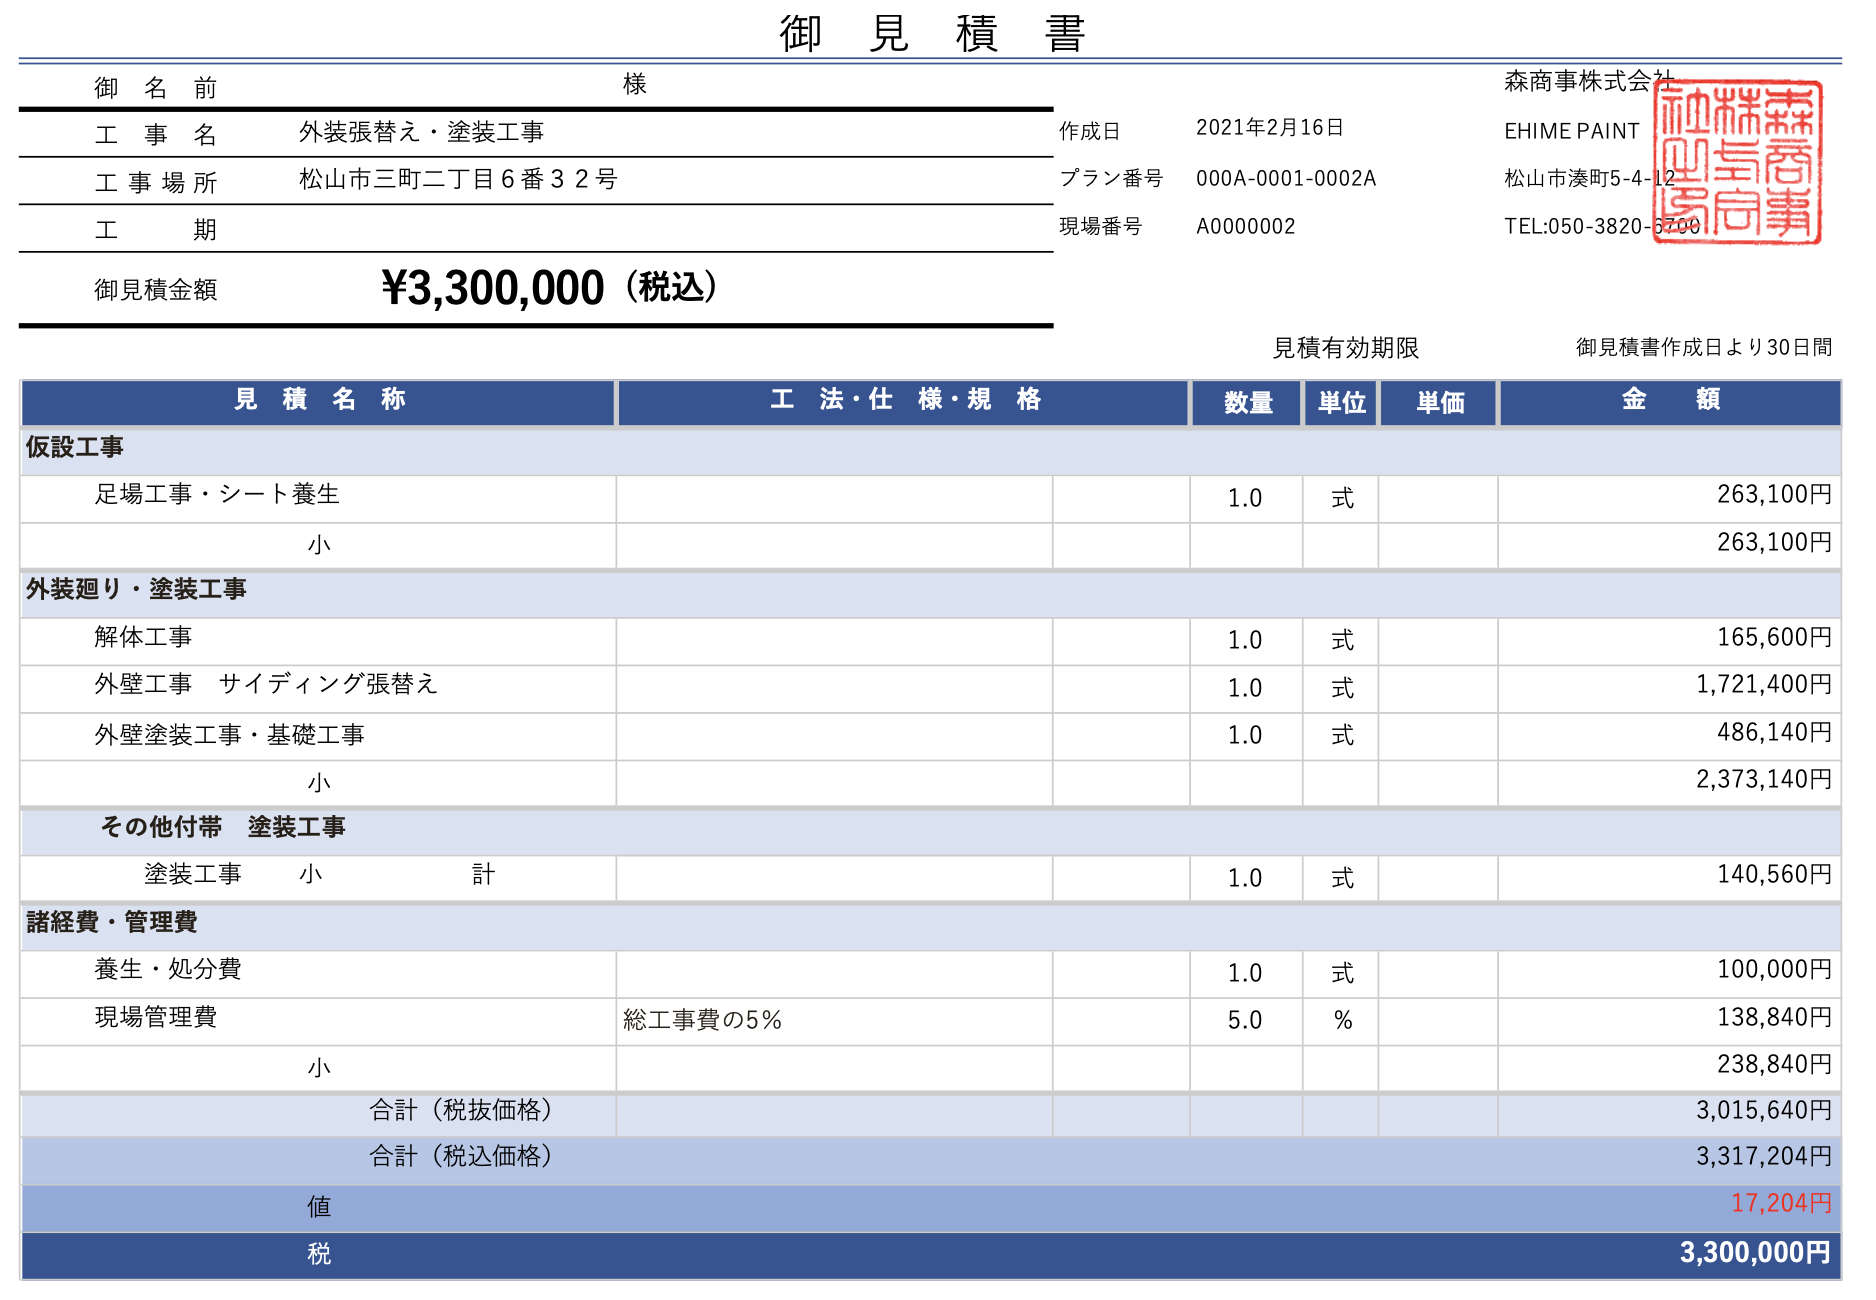The image size is (1876, 1300).
Task: Select 御見積書作成日より30日間 validity text
Action: click(1704, 347)
